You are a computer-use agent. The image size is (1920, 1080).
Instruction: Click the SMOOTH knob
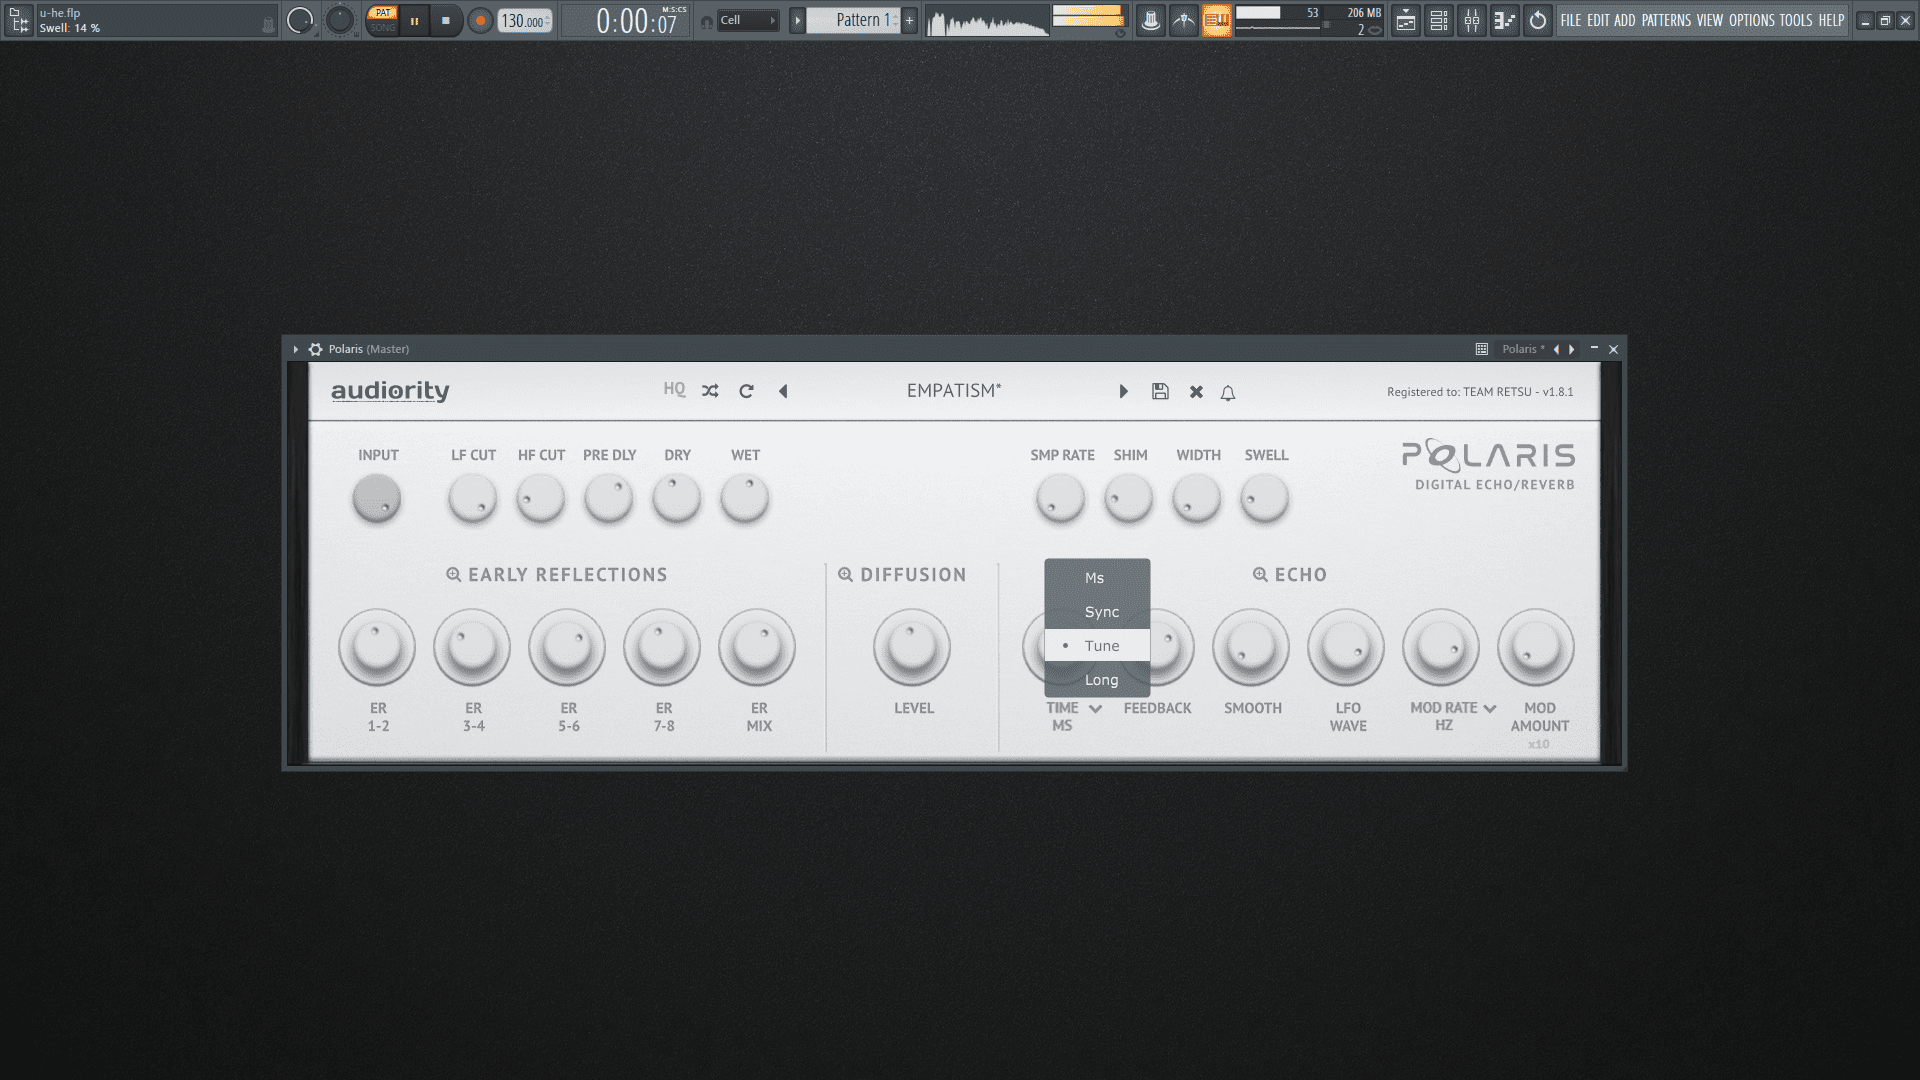click(x=1251, y=647)
